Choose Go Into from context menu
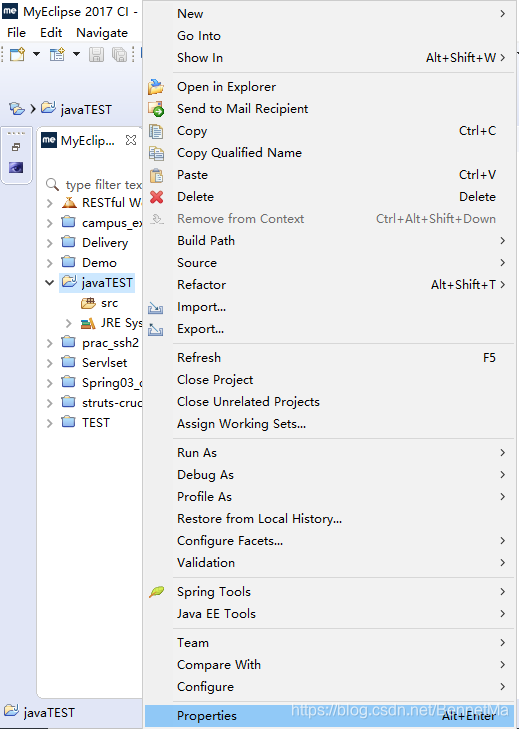Screen dimensions: 519x729 (329, 36)
